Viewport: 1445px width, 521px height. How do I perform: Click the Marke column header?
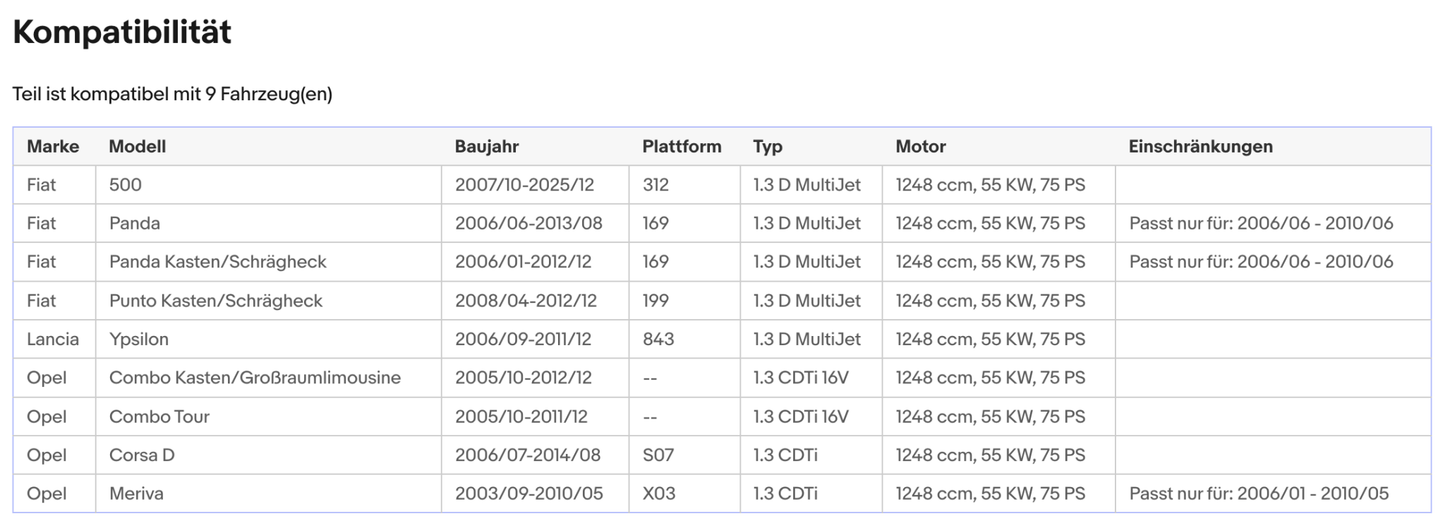click(x=53, y=146)
